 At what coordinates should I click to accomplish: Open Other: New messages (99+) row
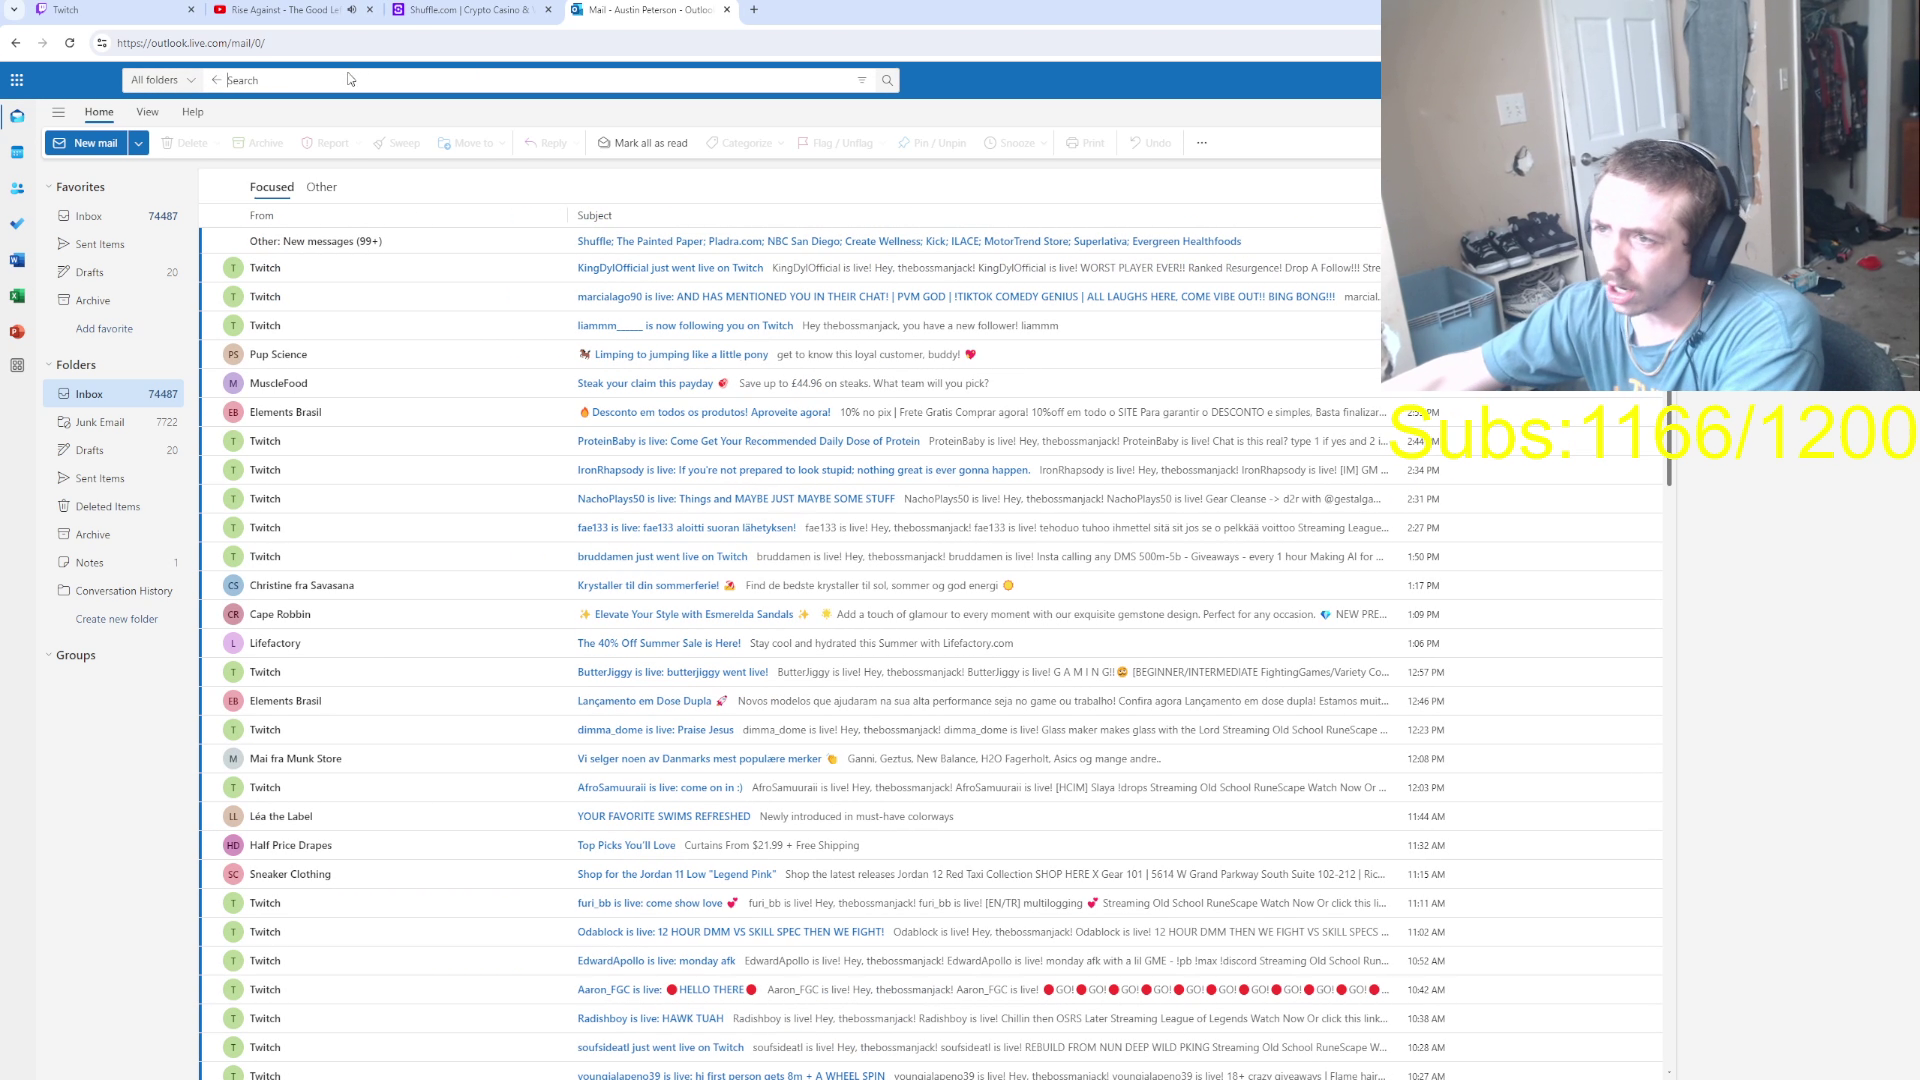790,241
